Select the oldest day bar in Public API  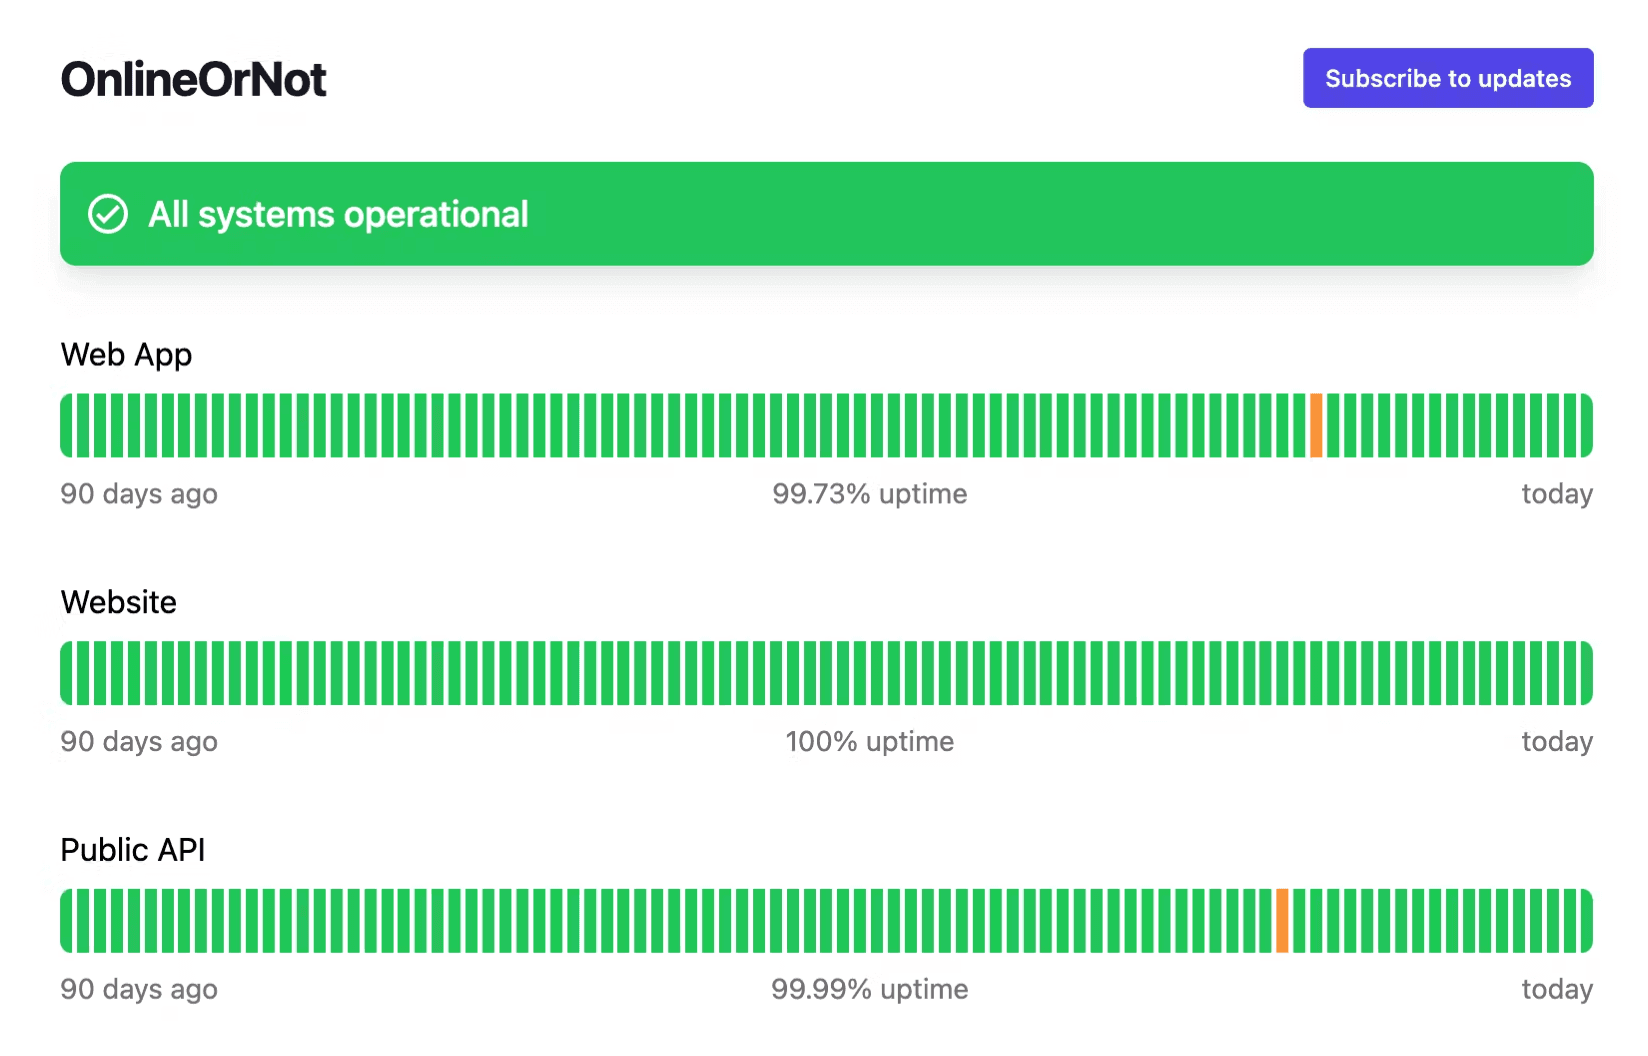[67, 921]
